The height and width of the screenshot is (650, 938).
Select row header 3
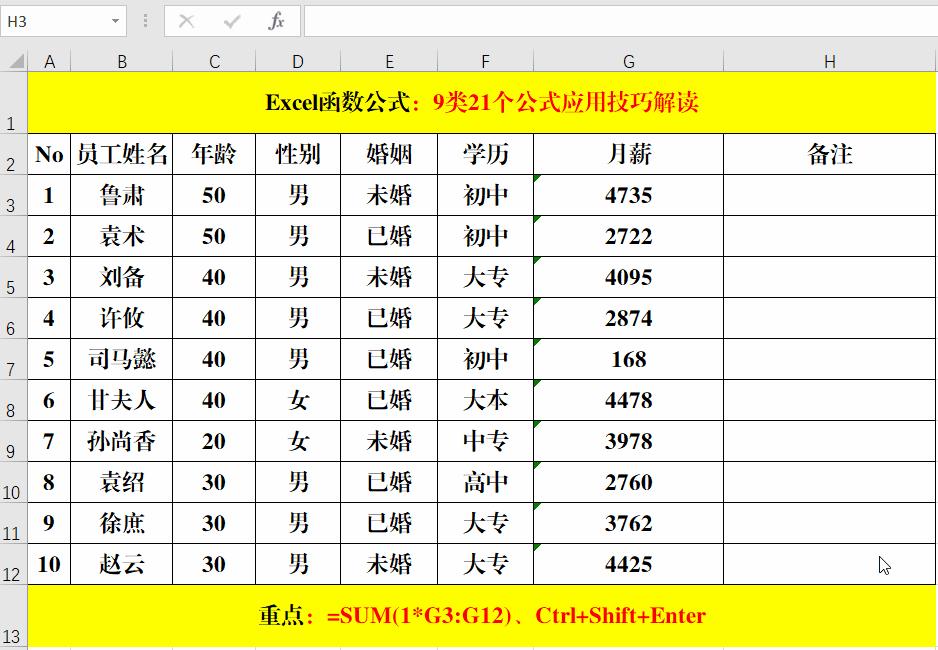(x=13, y=195)
